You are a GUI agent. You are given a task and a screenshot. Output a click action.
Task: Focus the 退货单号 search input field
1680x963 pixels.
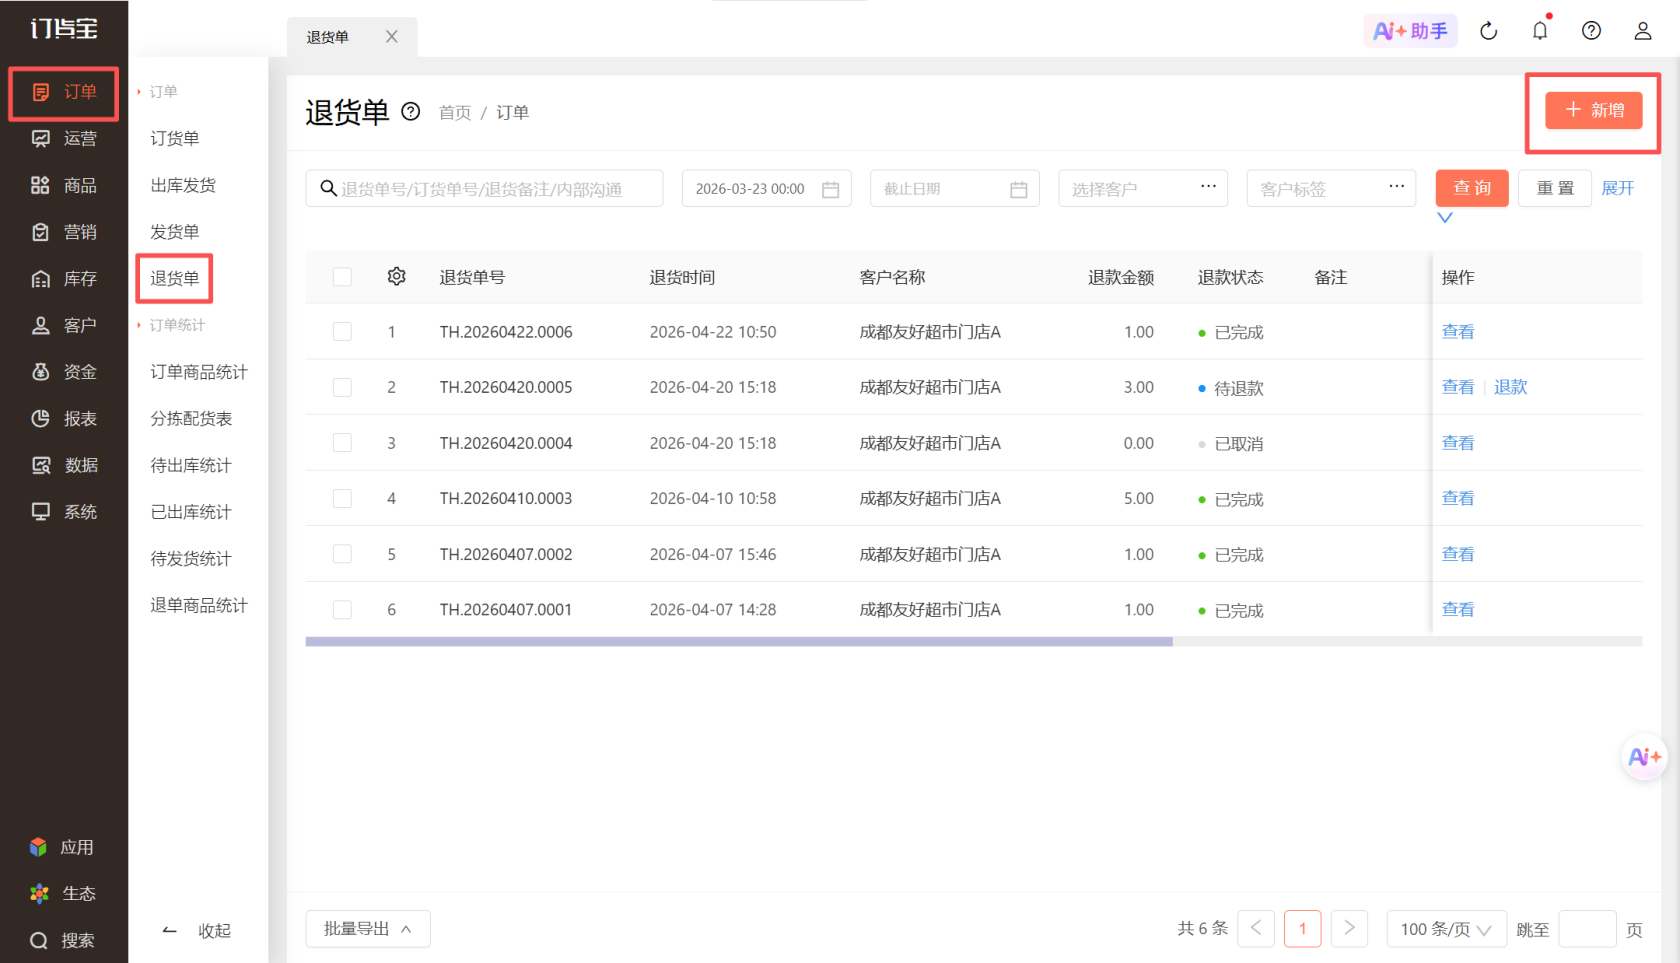pyautogui.click(x=484, y=188)
